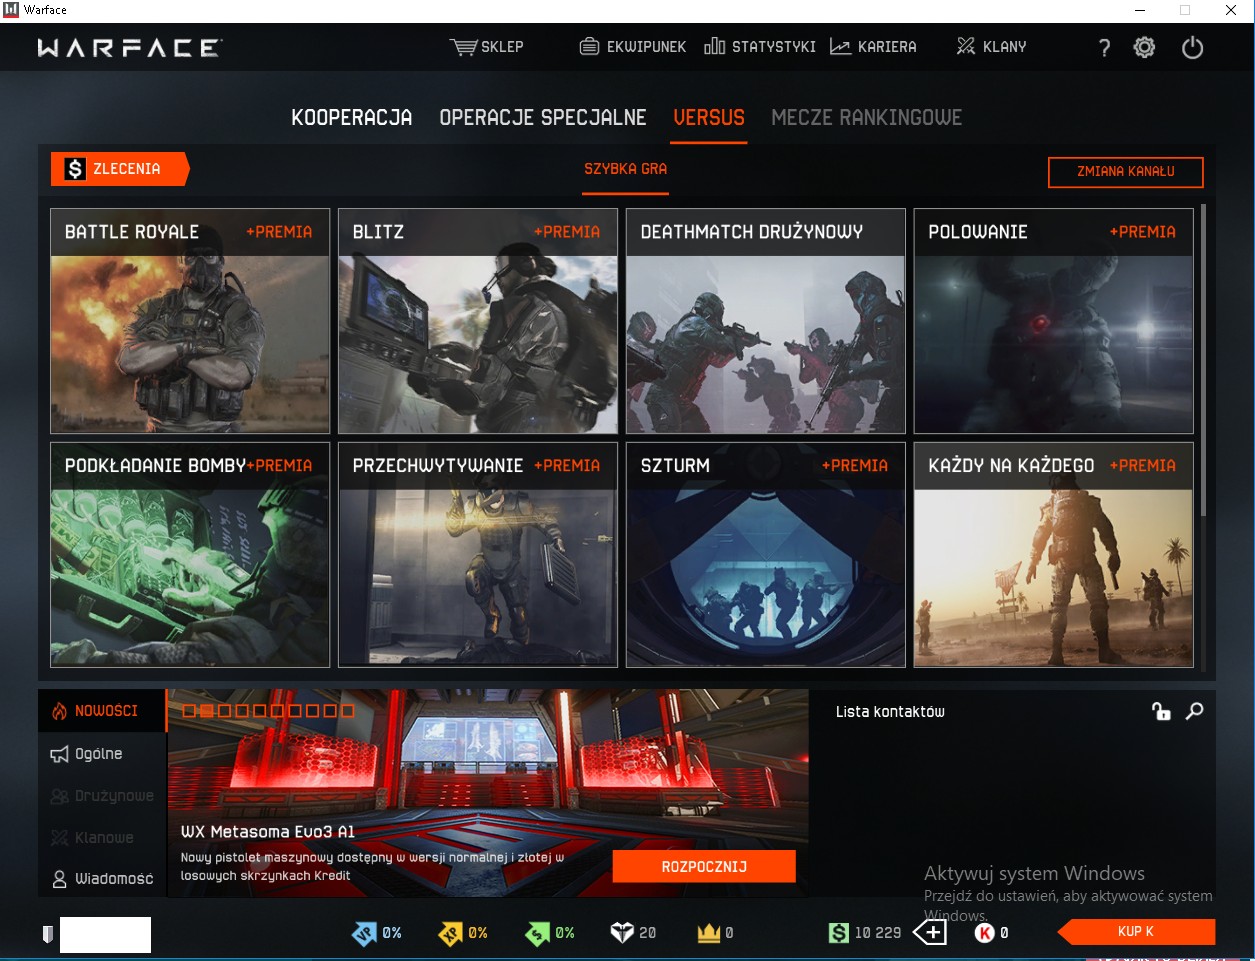Open the Ekwipunek inventory
This screenshot has height=961, width=1255.
point(633,47)
